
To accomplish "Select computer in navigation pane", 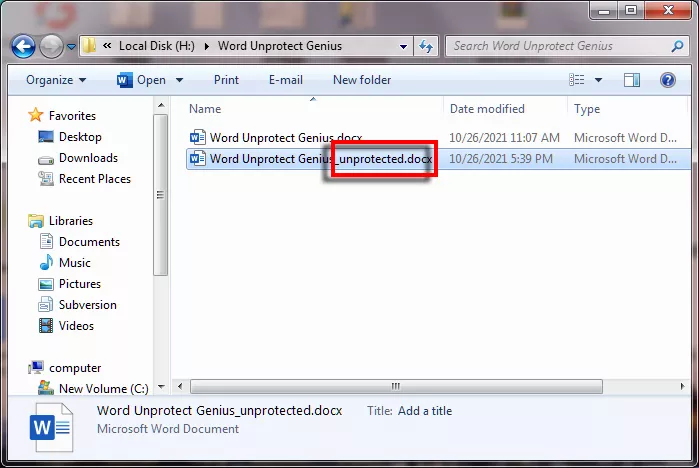I will coord(75,368).
